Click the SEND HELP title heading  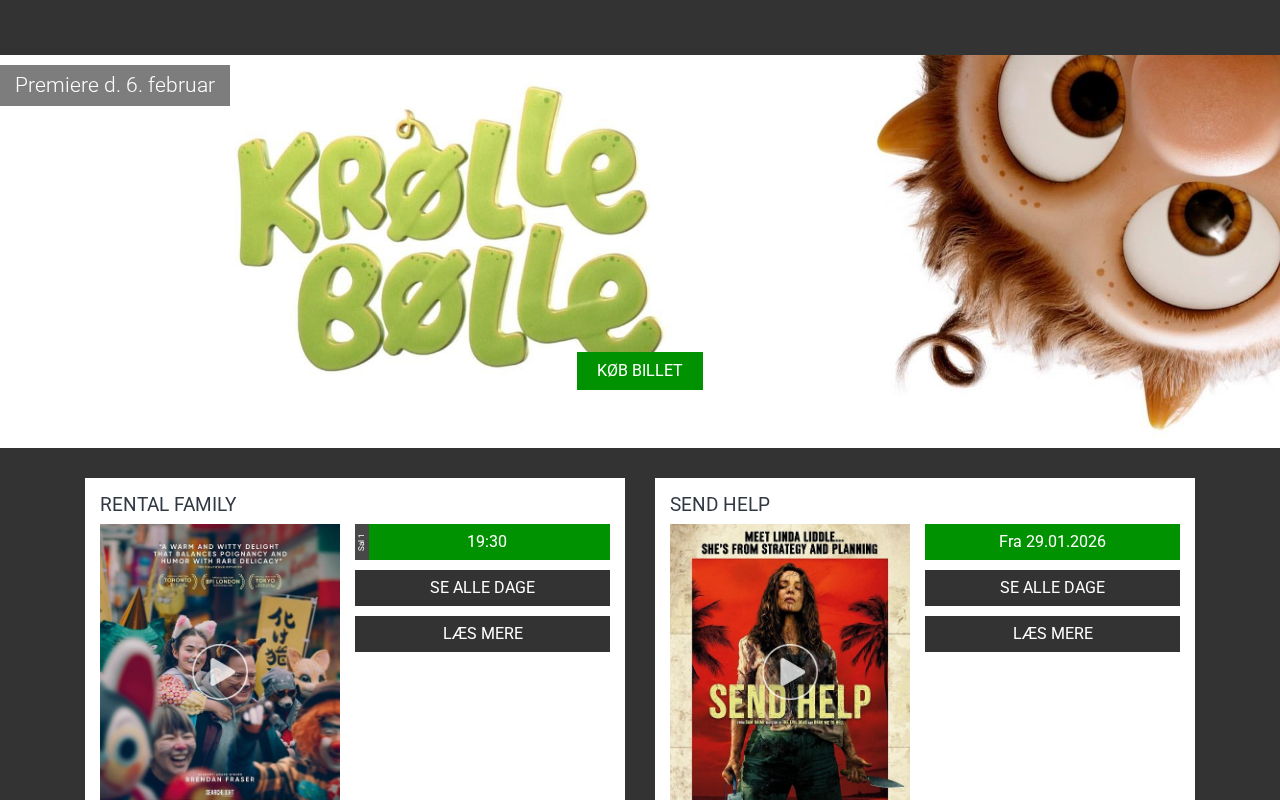720,505
